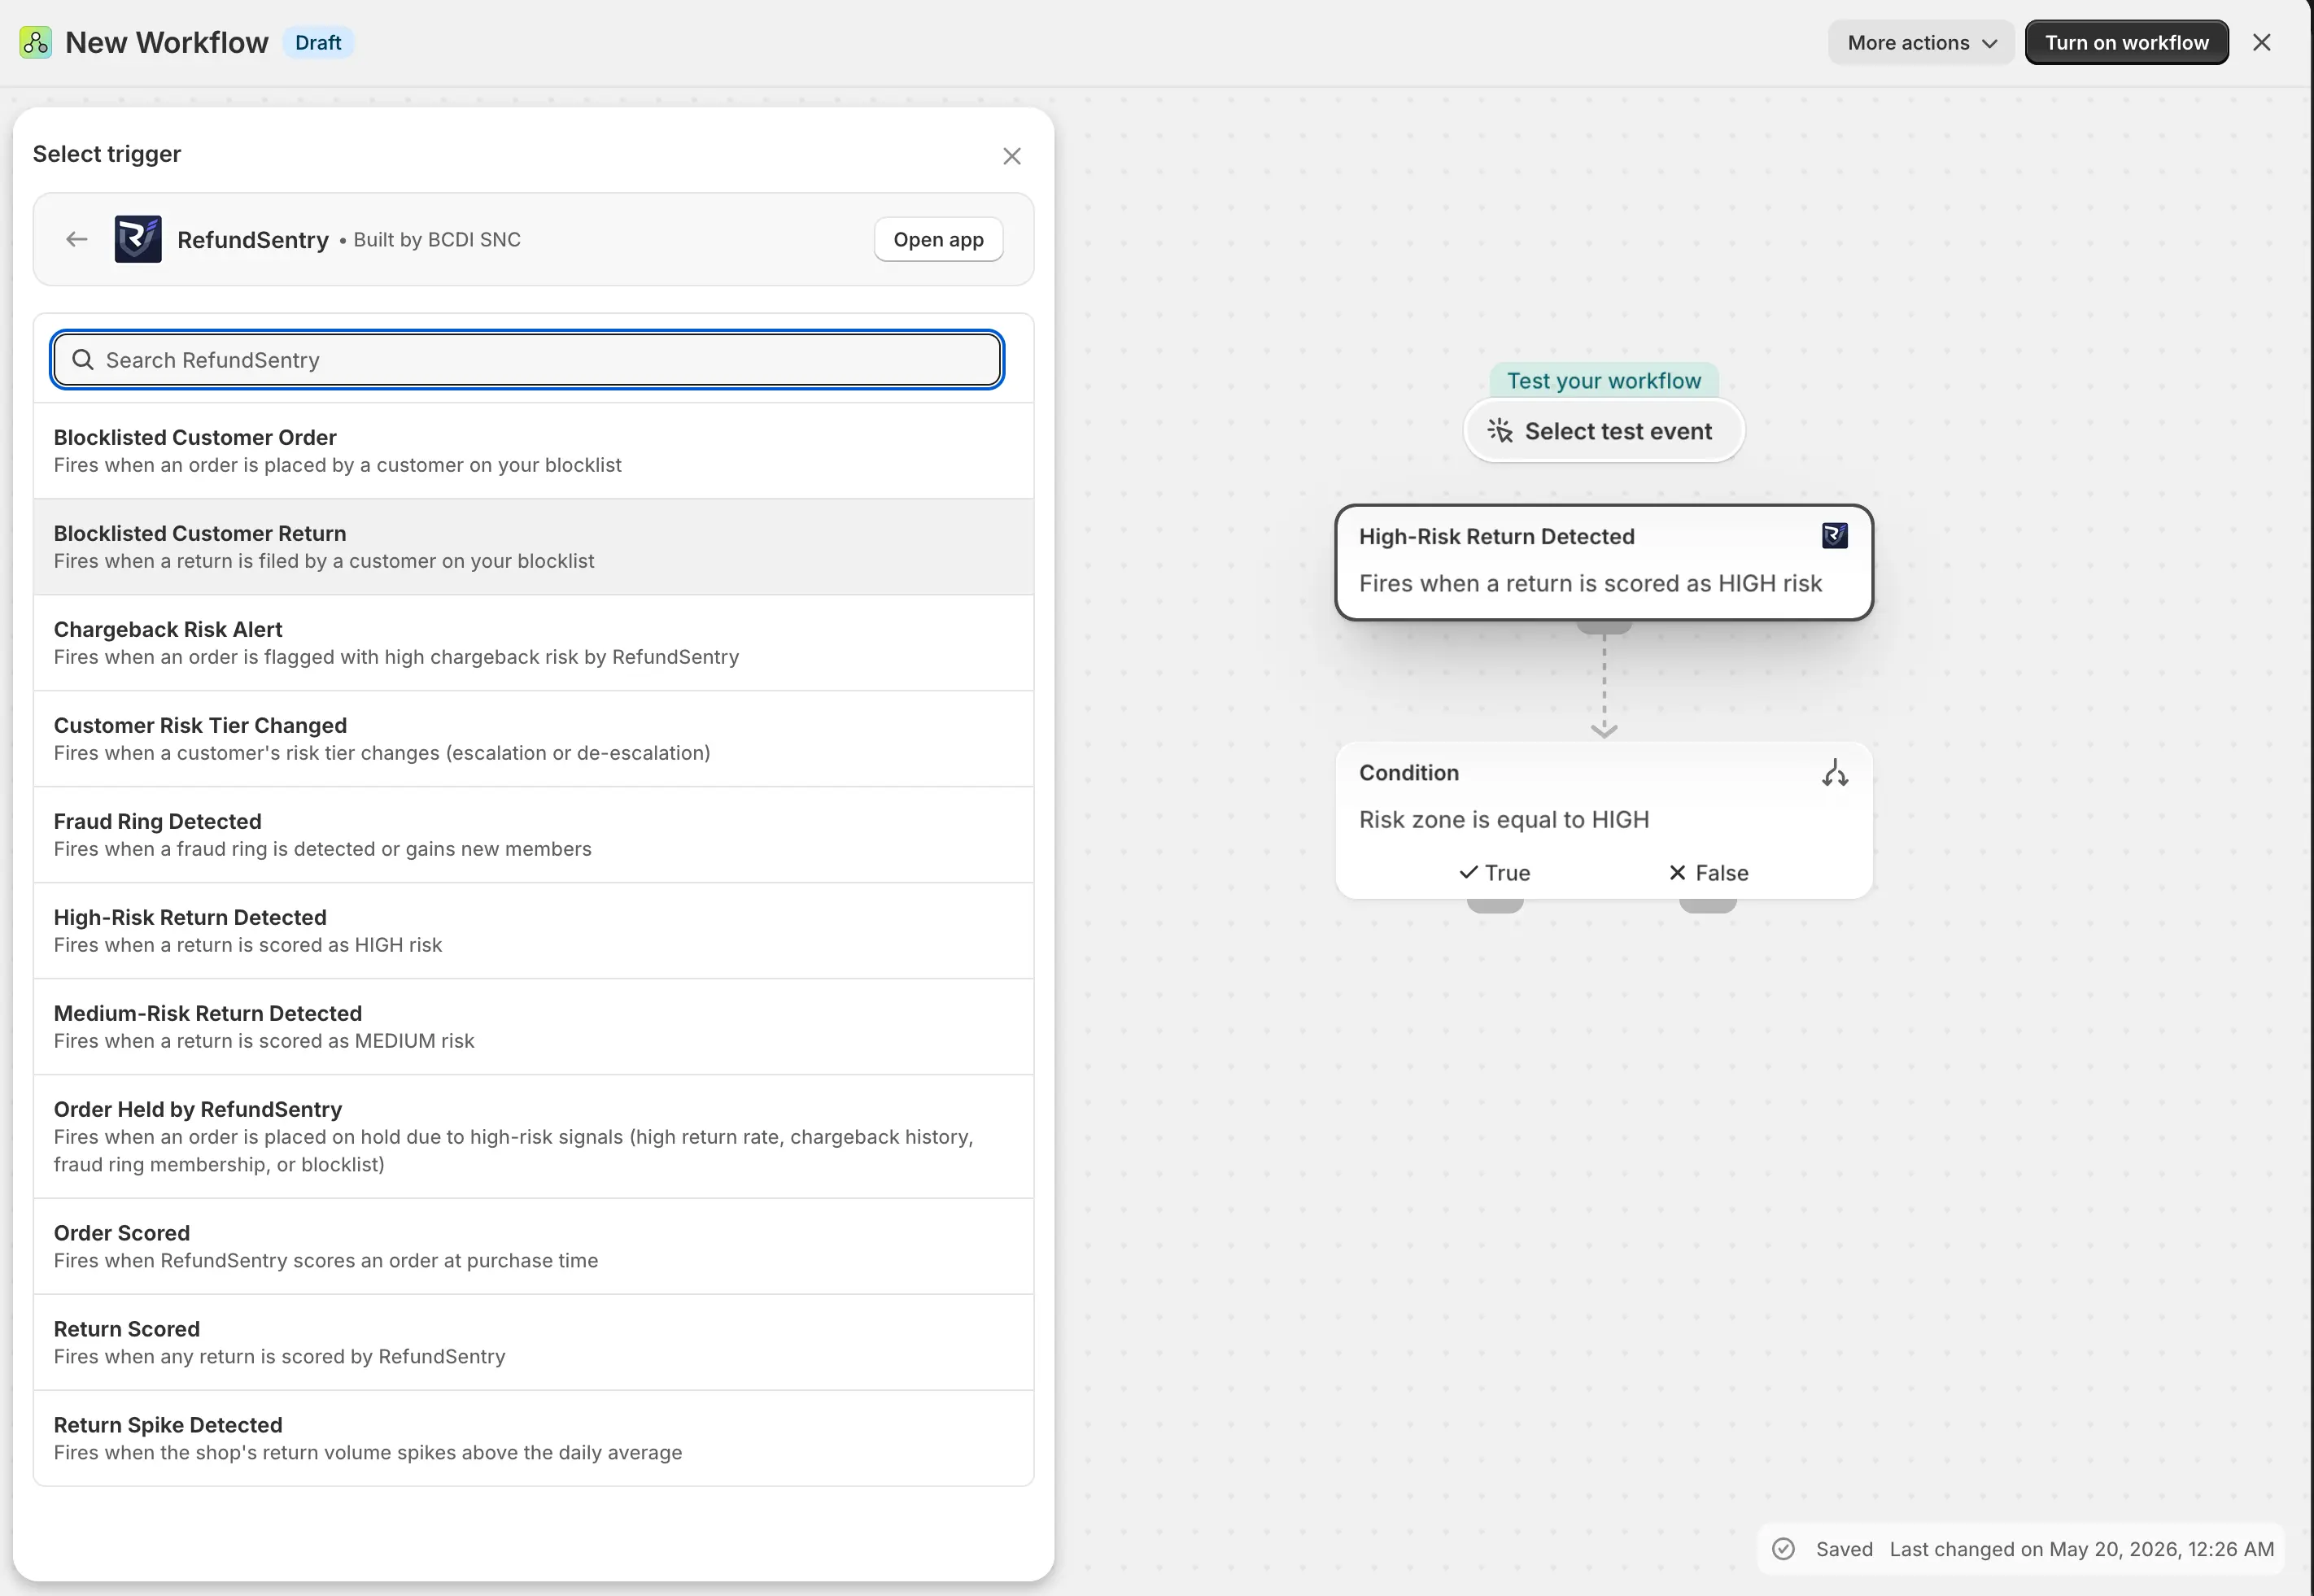Viewport: 2314px width, 1596px height.
Task: Pick High-Risk Return Detected in trigger list
Action: [x=533, y=931]
